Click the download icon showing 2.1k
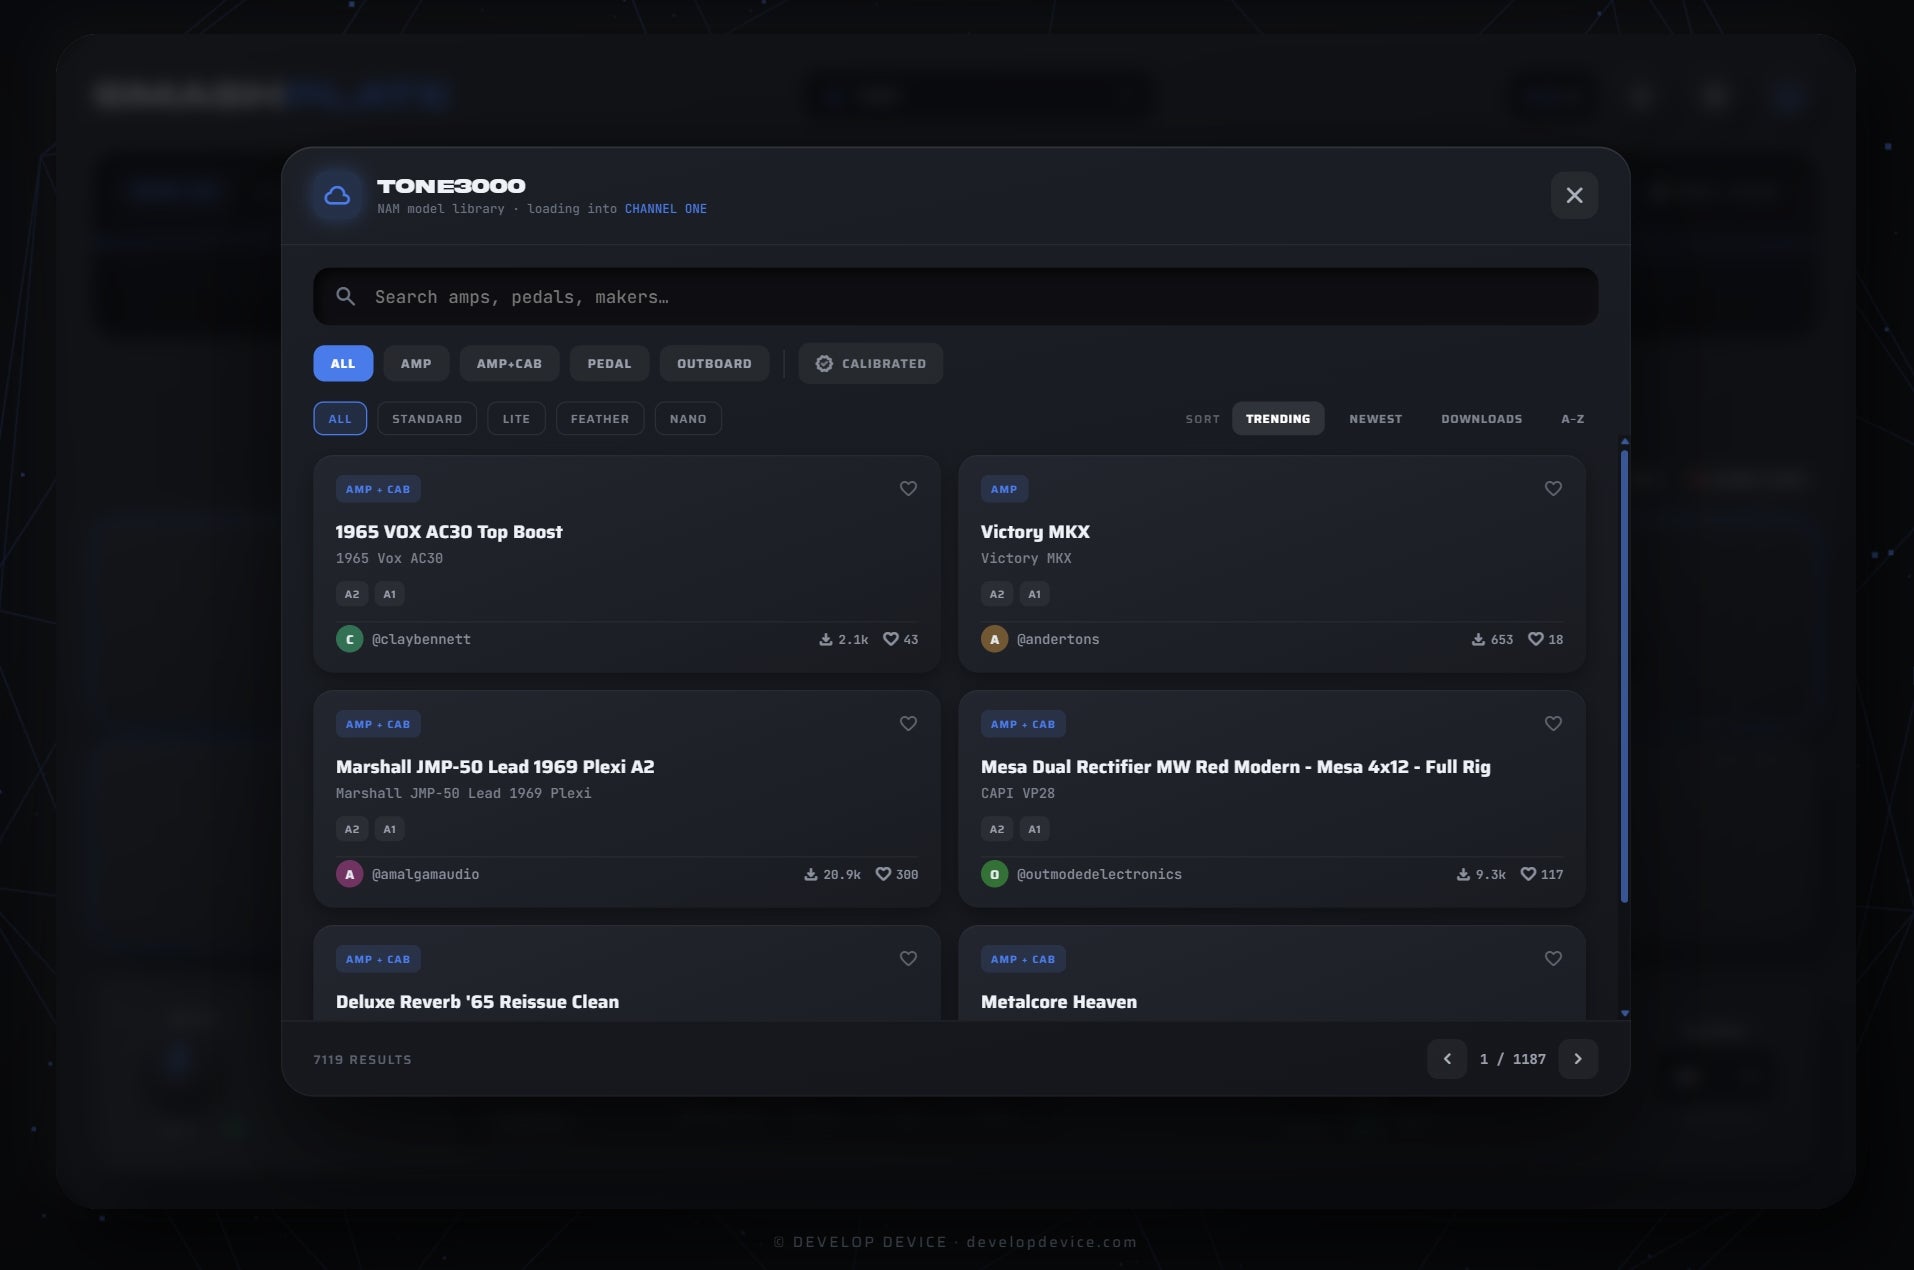Image resolution: width=1914 pixels, height=1270 pixels. pyautogui.click(x=826, y=639)
